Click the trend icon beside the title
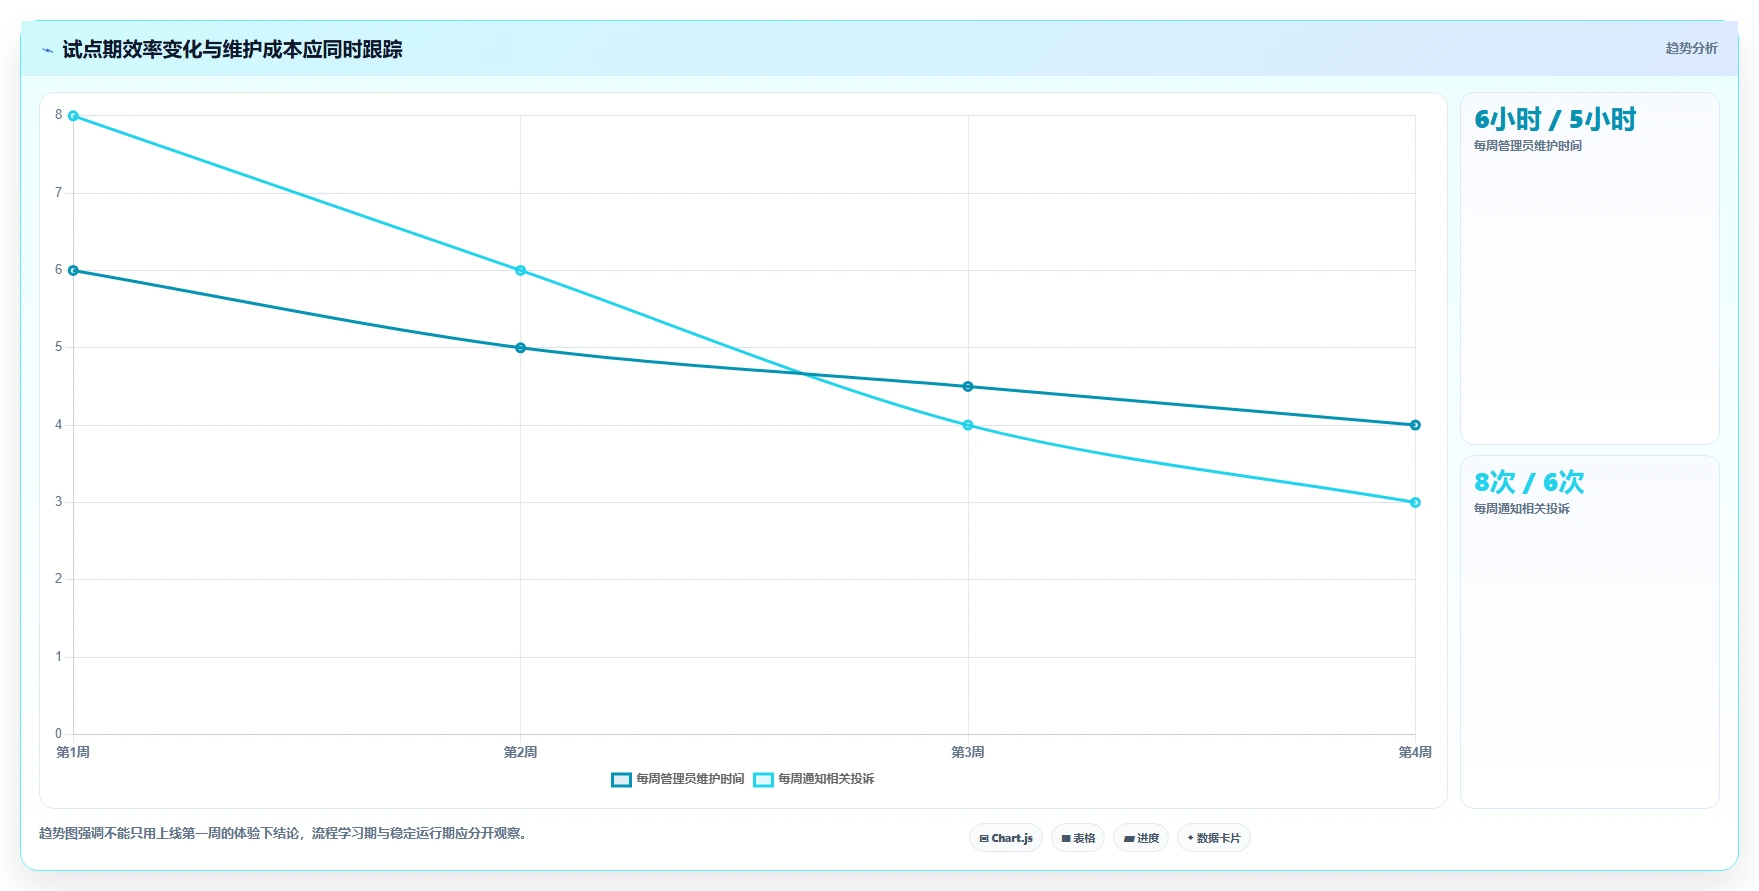 point(47,50)
